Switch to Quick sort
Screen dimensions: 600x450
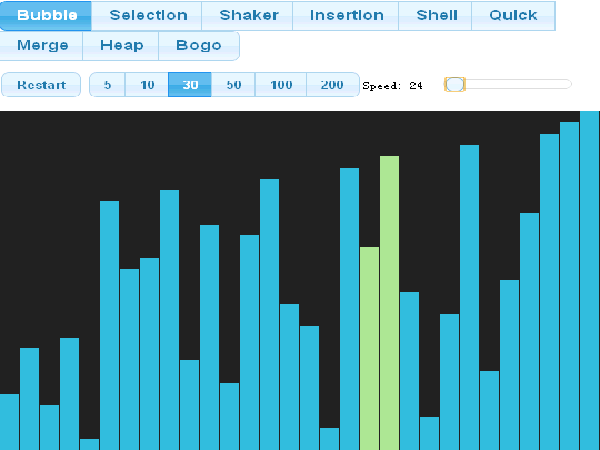(x=513, y=16)
